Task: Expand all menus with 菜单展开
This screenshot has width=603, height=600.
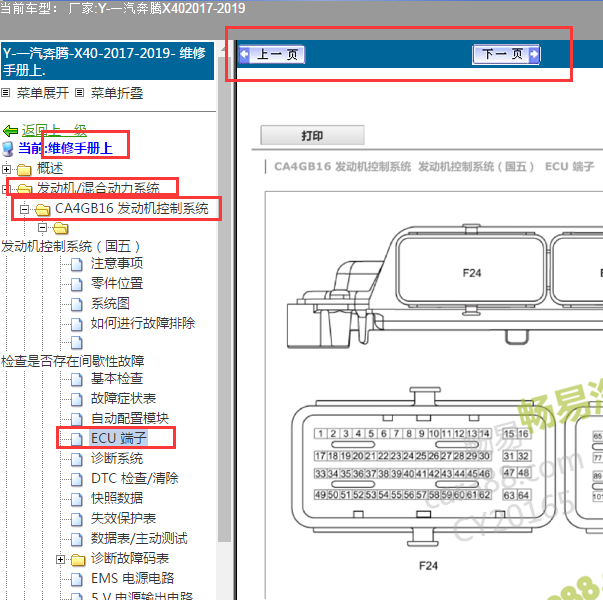Action: [x=43, y=93]
